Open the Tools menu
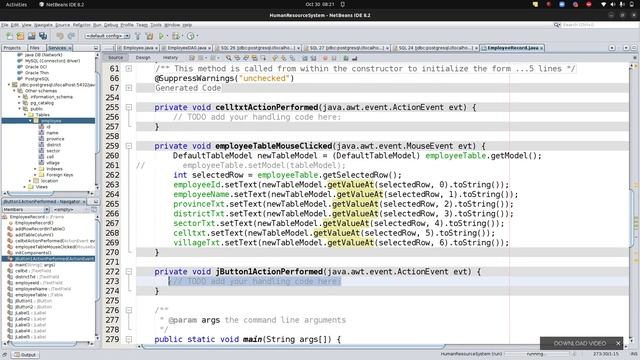The image size is (640, 360). coord(156,25)
